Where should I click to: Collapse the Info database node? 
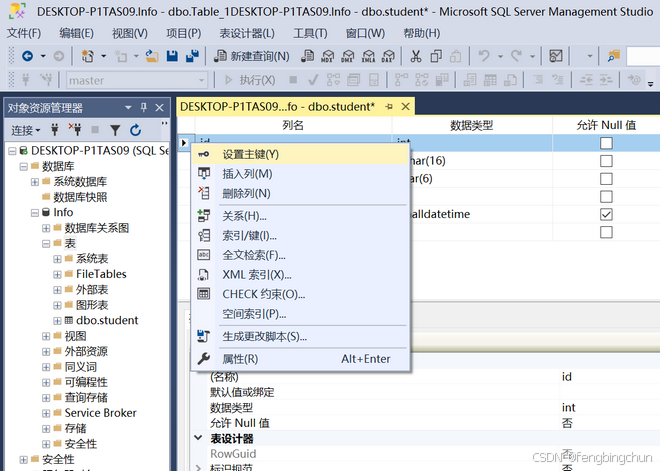pos(35,213)
